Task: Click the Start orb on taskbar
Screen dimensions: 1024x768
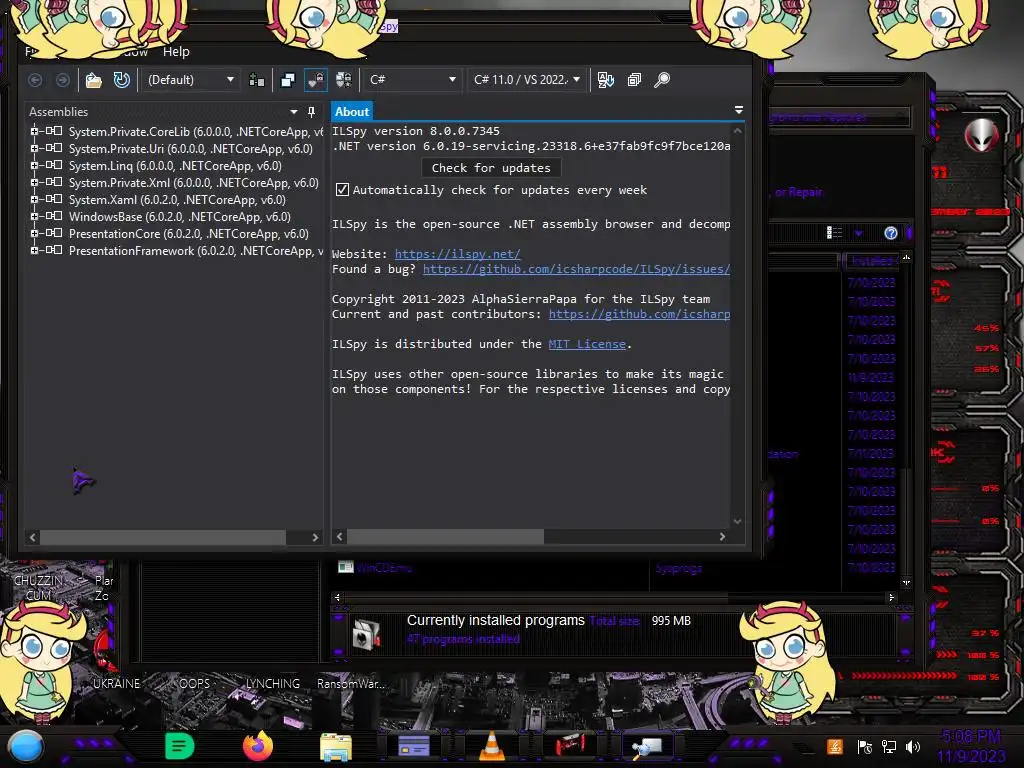Action: (26, 746)
